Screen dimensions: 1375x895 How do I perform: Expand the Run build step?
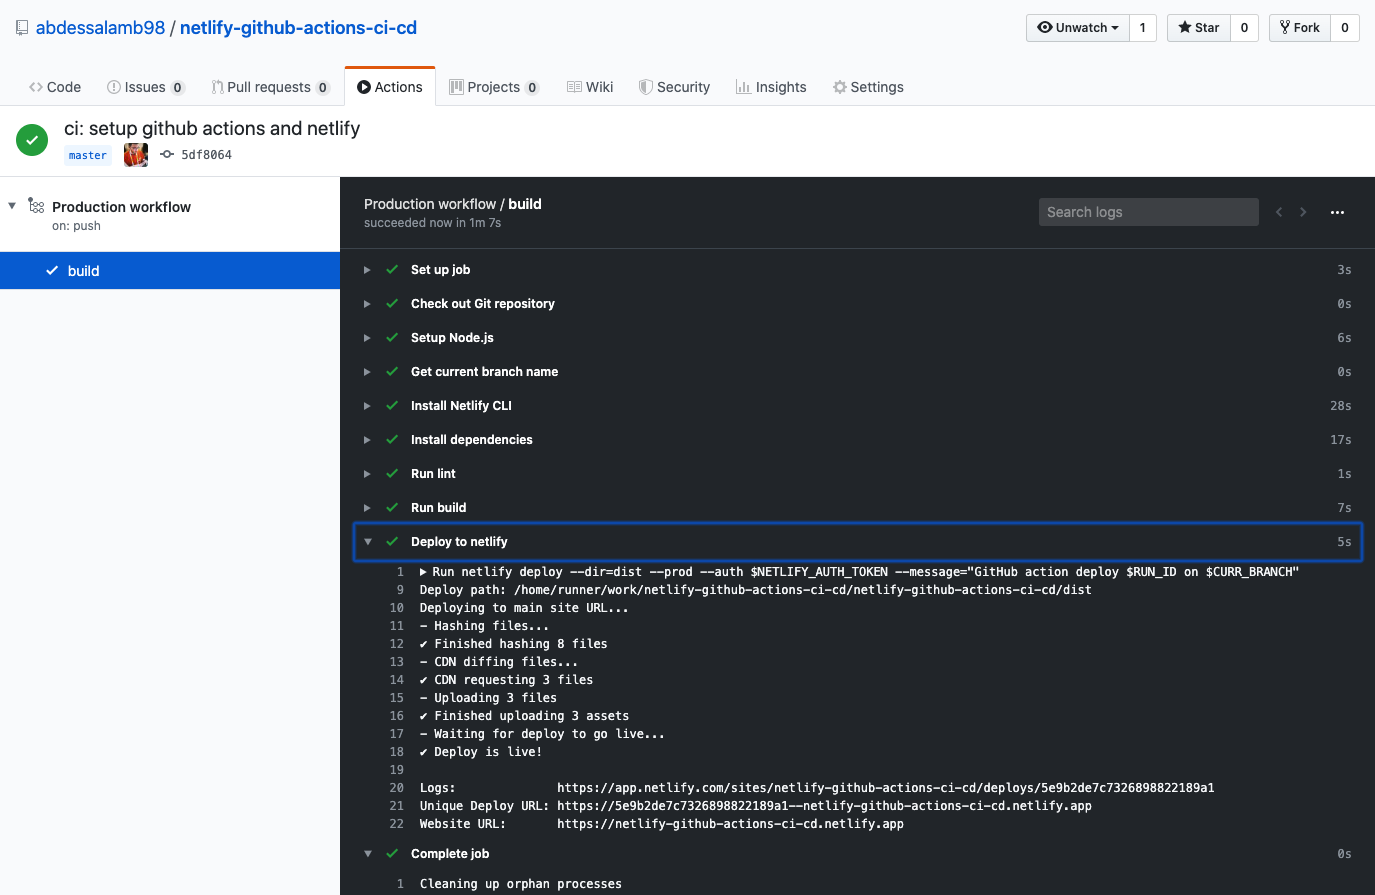[x=367, y=508]
